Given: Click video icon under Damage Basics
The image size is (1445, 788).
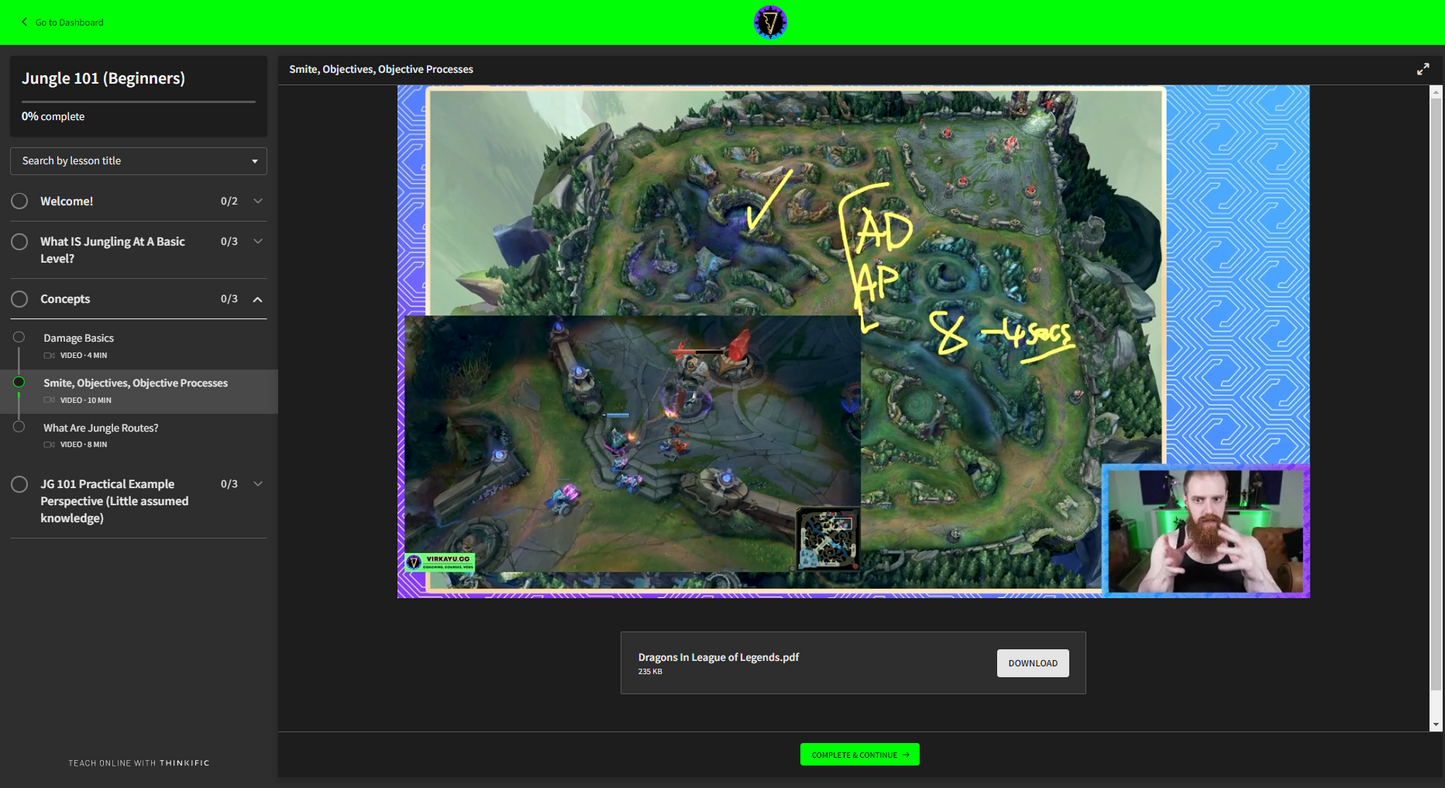Looking at the screenshot, I should pyautogui.click(x=49, y=356).
